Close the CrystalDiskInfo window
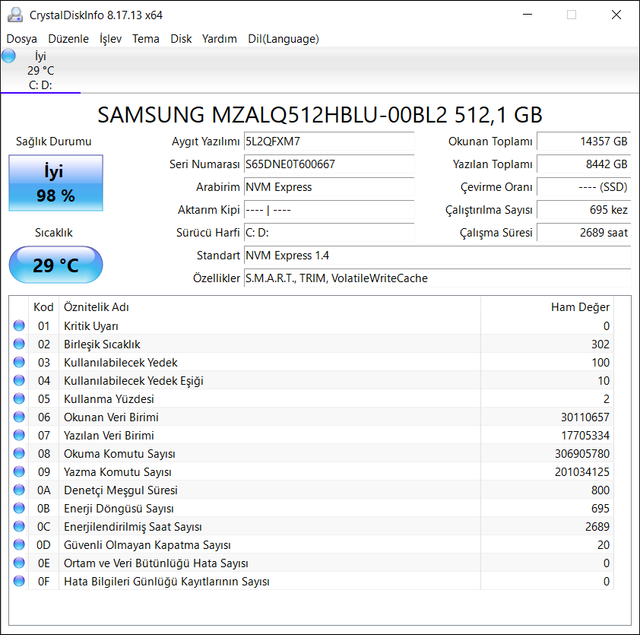Image resolution: width=640 pixels, height=635 pixels. point(616,15)
